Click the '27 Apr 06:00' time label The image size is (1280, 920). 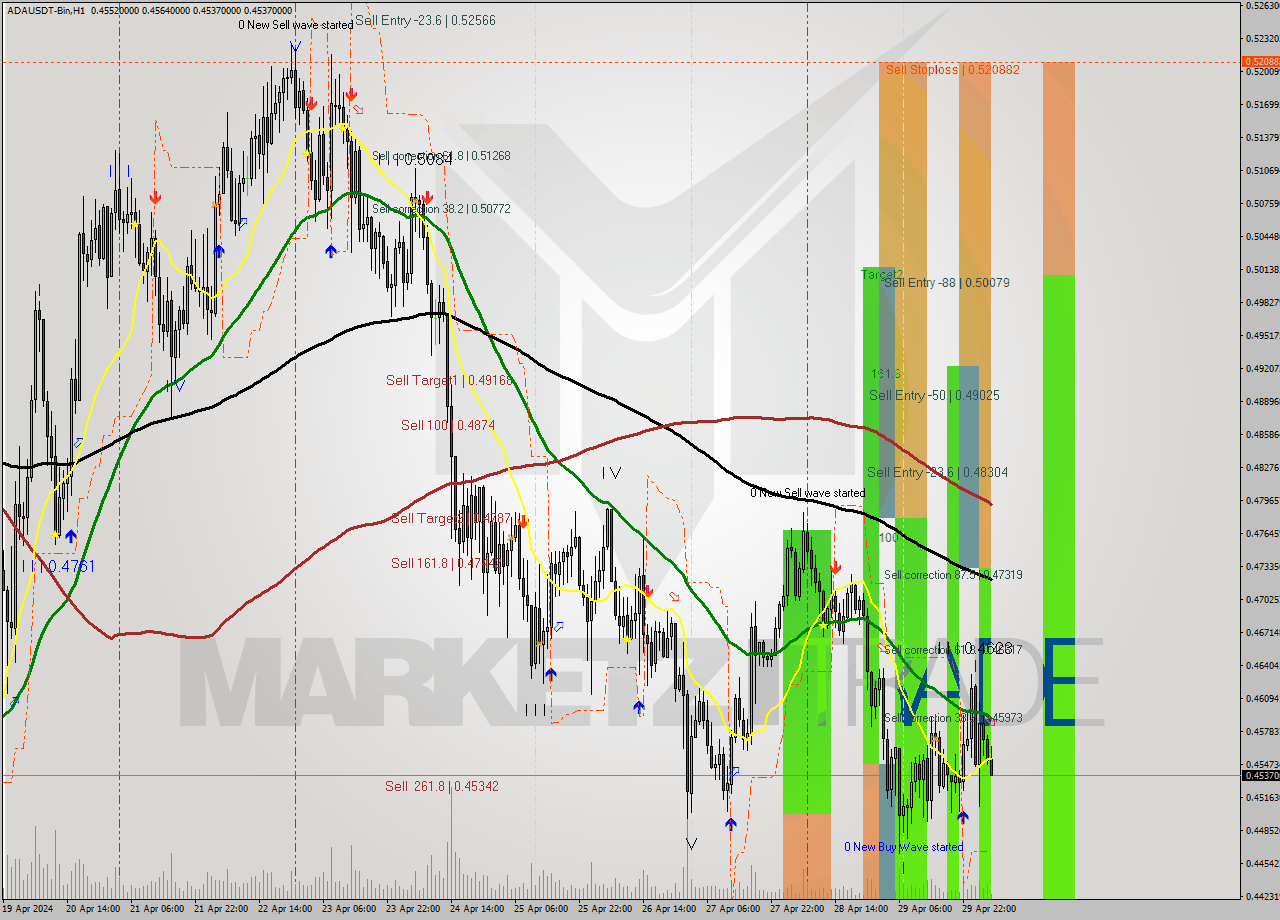click(733, 909)
